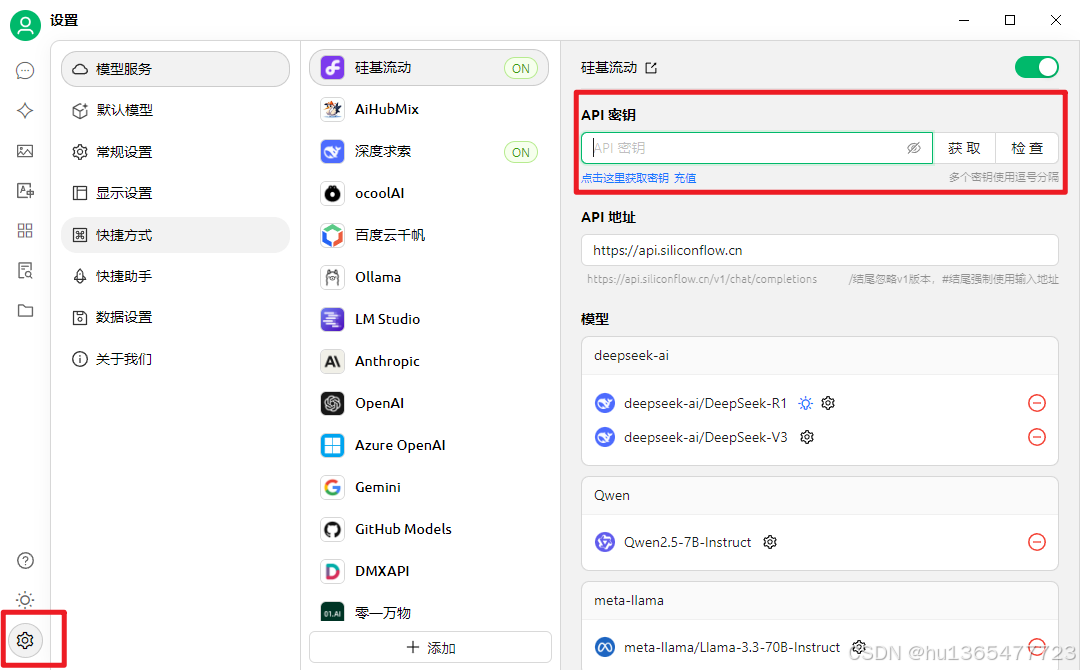Viewport: 1080px width, 670px height.
Task: Click the 检查 API key button
Action: click(1027, 148)
